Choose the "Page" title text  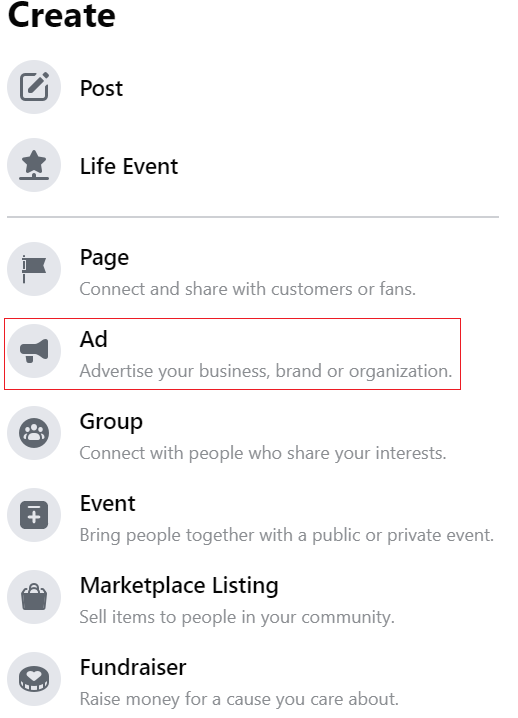pyautogui.click(x=104, y=258)
